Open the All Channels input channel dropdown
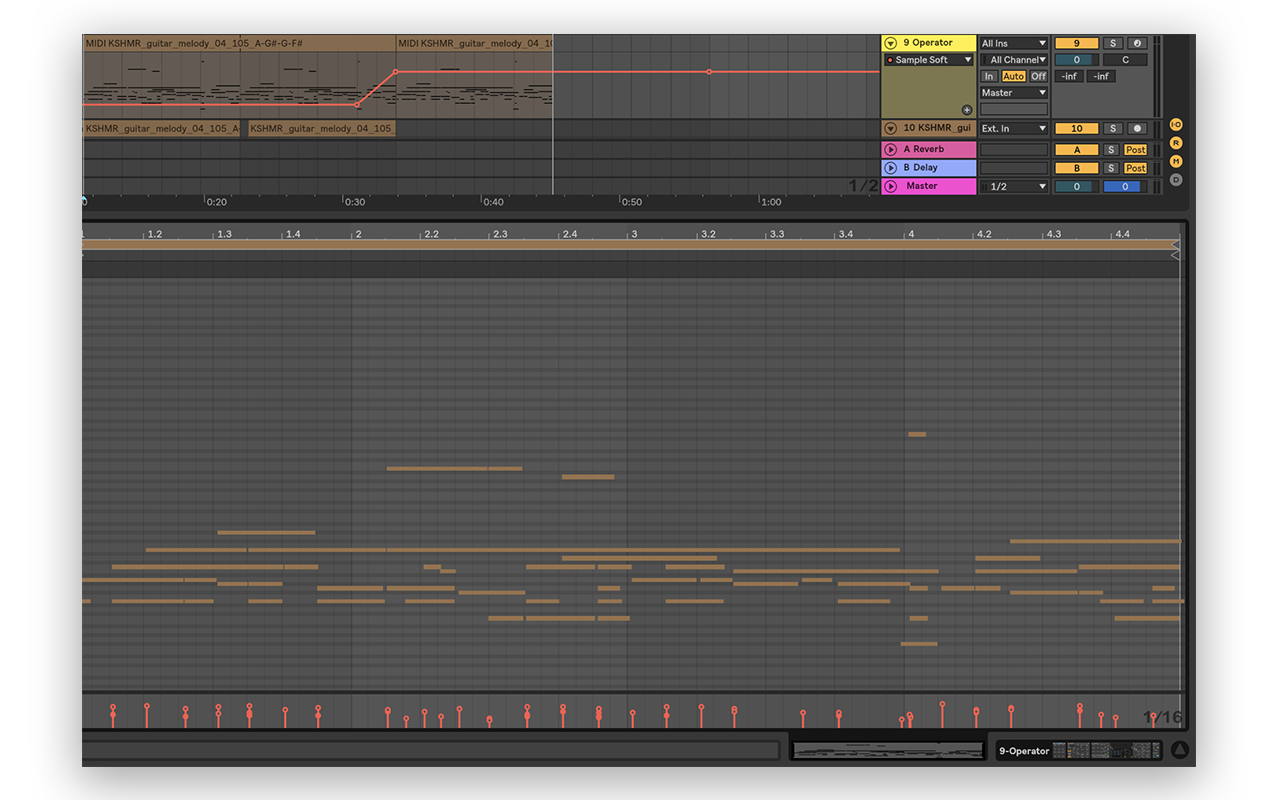The image size is (1280, 800). pyautogui.click(x=1014, y=60)
